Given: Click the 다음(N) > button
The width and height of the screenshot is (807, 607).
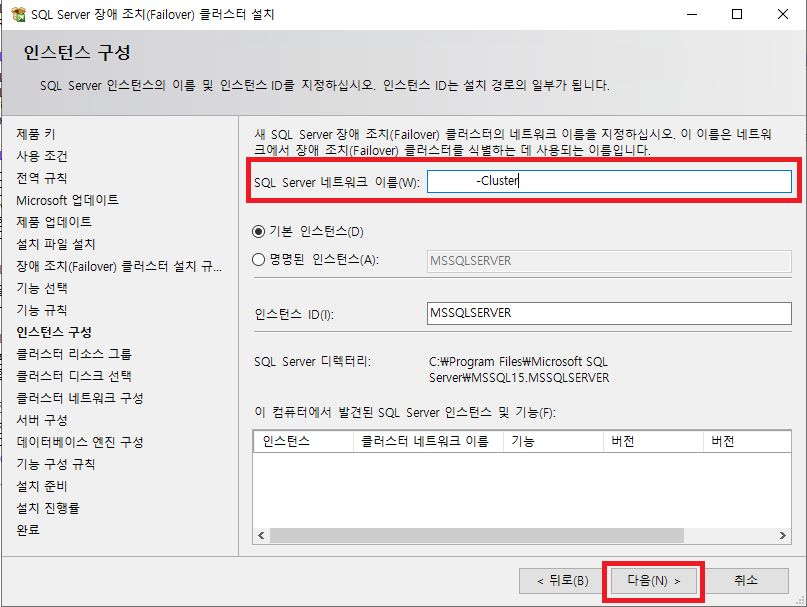Looking at the screenshot, I should tap(654, 581).
